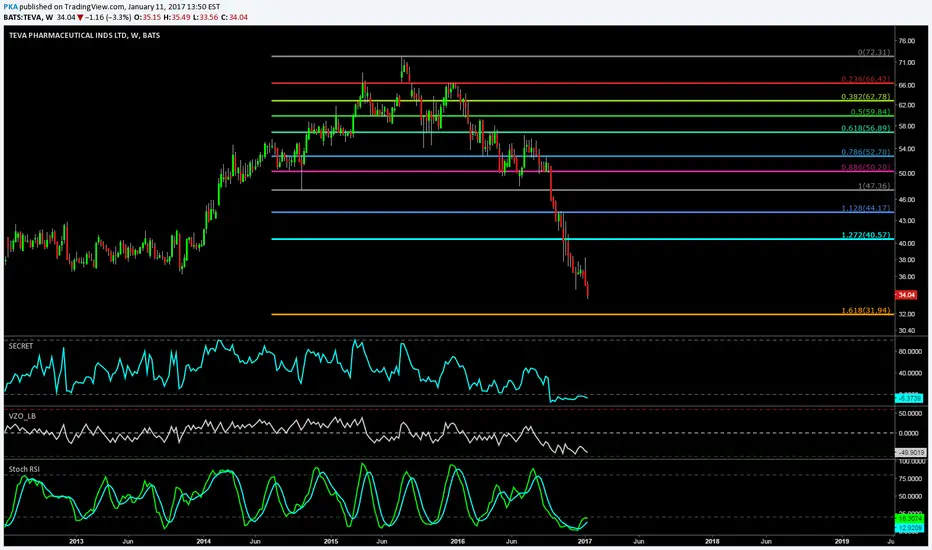The width and height of the screenshot is (932, 550).
Task: Click the 80.0000 SECRET scale label
Action: coord(909,351)
